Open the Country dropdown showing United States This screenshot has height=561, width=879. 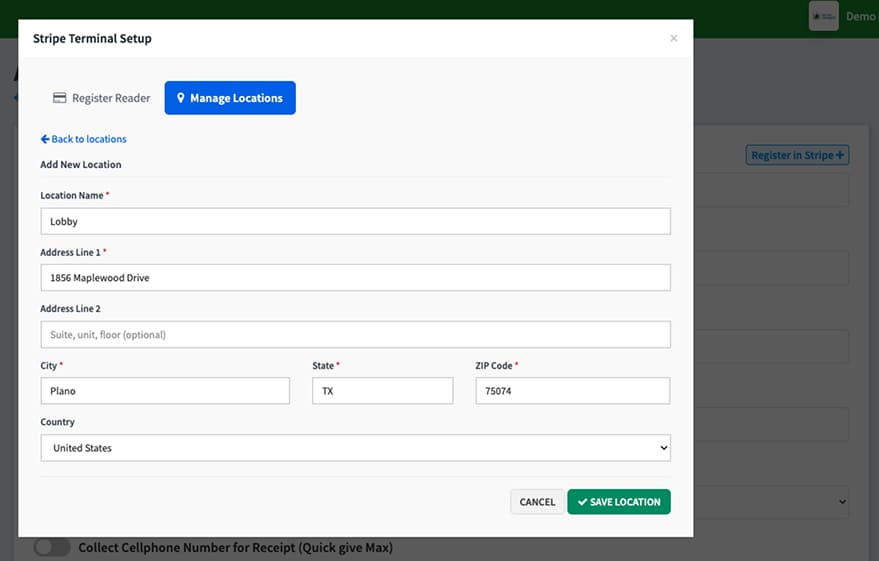tap(355, 448)
